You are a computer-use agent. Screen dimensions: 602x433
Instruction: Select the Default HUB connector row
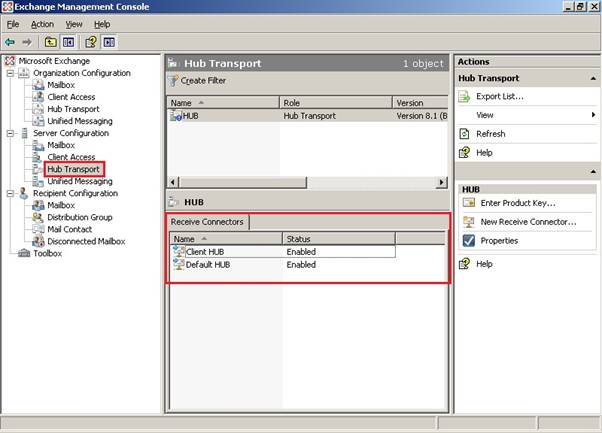284,264
